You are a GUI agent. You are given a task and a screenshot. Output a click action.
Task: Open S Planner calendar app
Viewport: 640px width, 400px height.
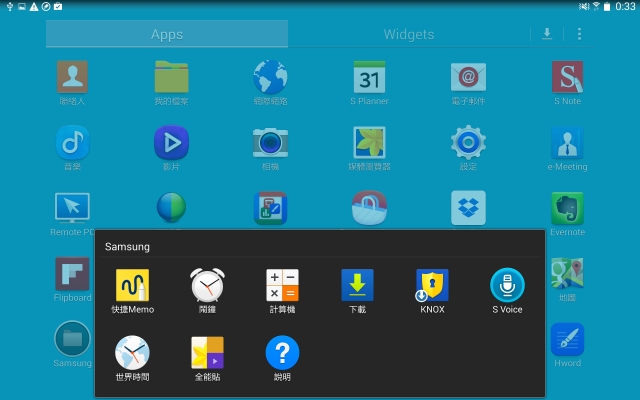pos(369,77)
